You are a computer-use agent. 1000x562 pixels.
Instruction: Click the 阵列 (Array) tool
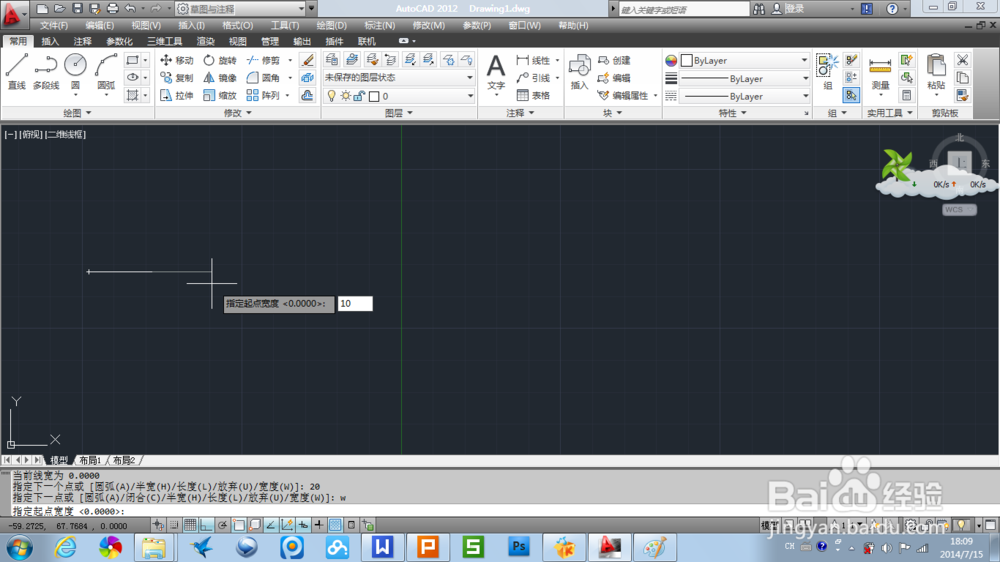click(263, 96)
